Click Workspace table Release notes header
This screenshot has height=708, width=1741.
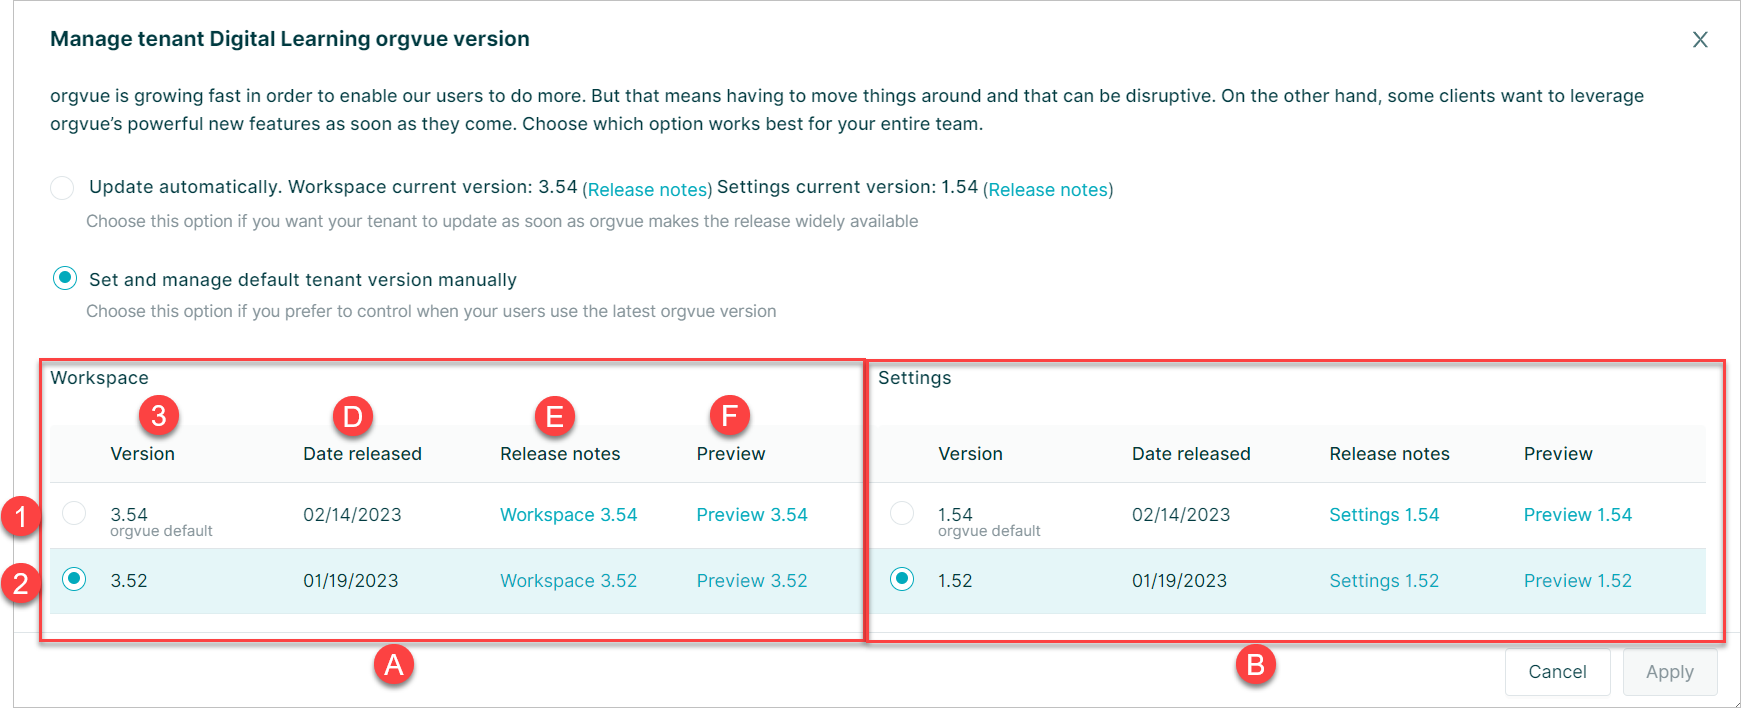560,454
